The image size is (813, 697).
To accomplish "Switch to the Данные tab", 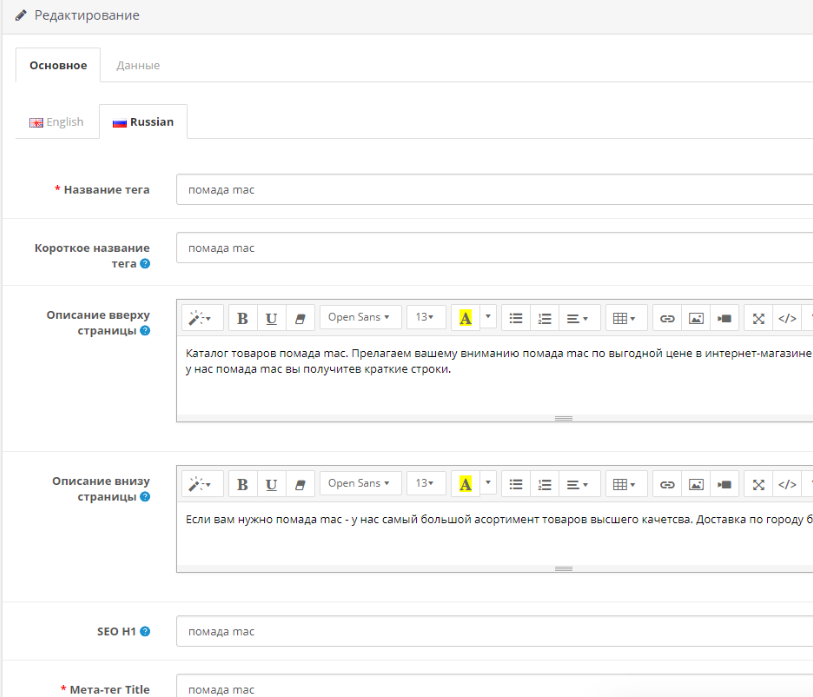I will coord(138,66).
